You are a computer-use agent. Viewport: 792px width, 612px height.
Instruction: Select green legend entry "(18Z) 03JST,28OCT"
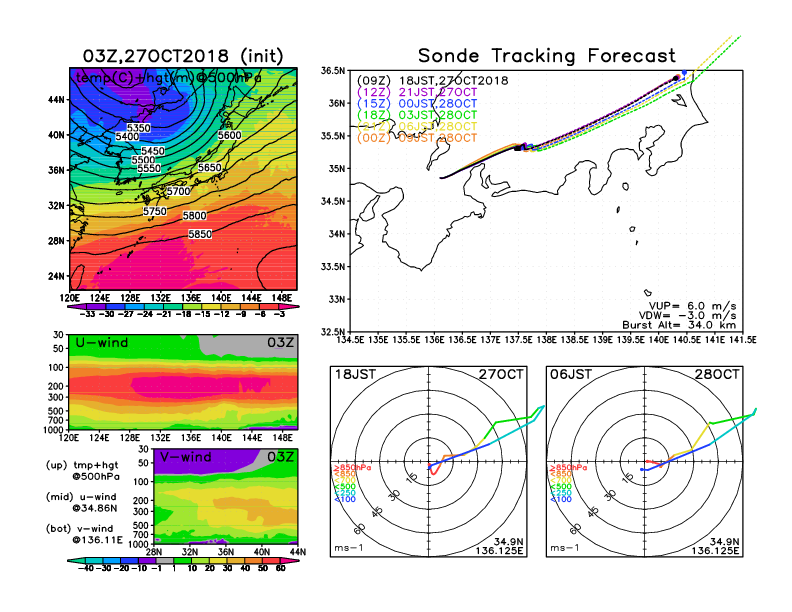(x=417, y=115)
